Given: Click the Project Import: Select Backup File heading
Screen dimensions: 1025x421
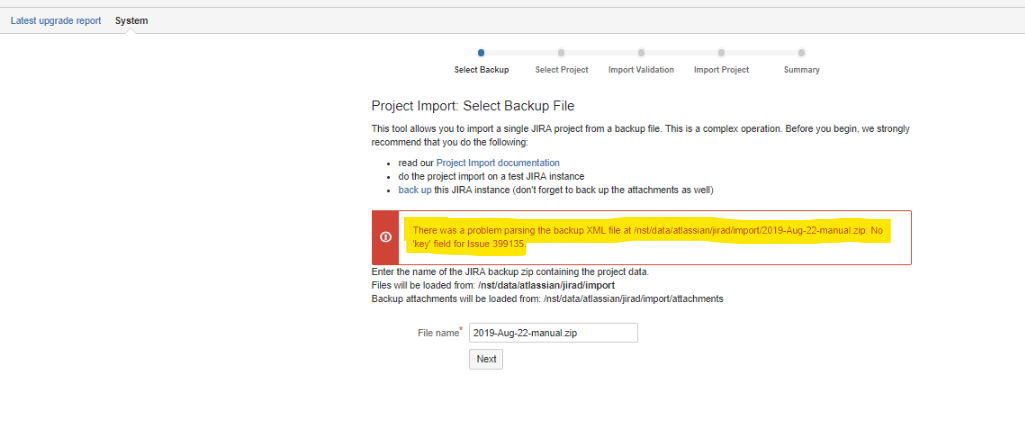Looking at the screenshot, I should (x=473, y=106).
